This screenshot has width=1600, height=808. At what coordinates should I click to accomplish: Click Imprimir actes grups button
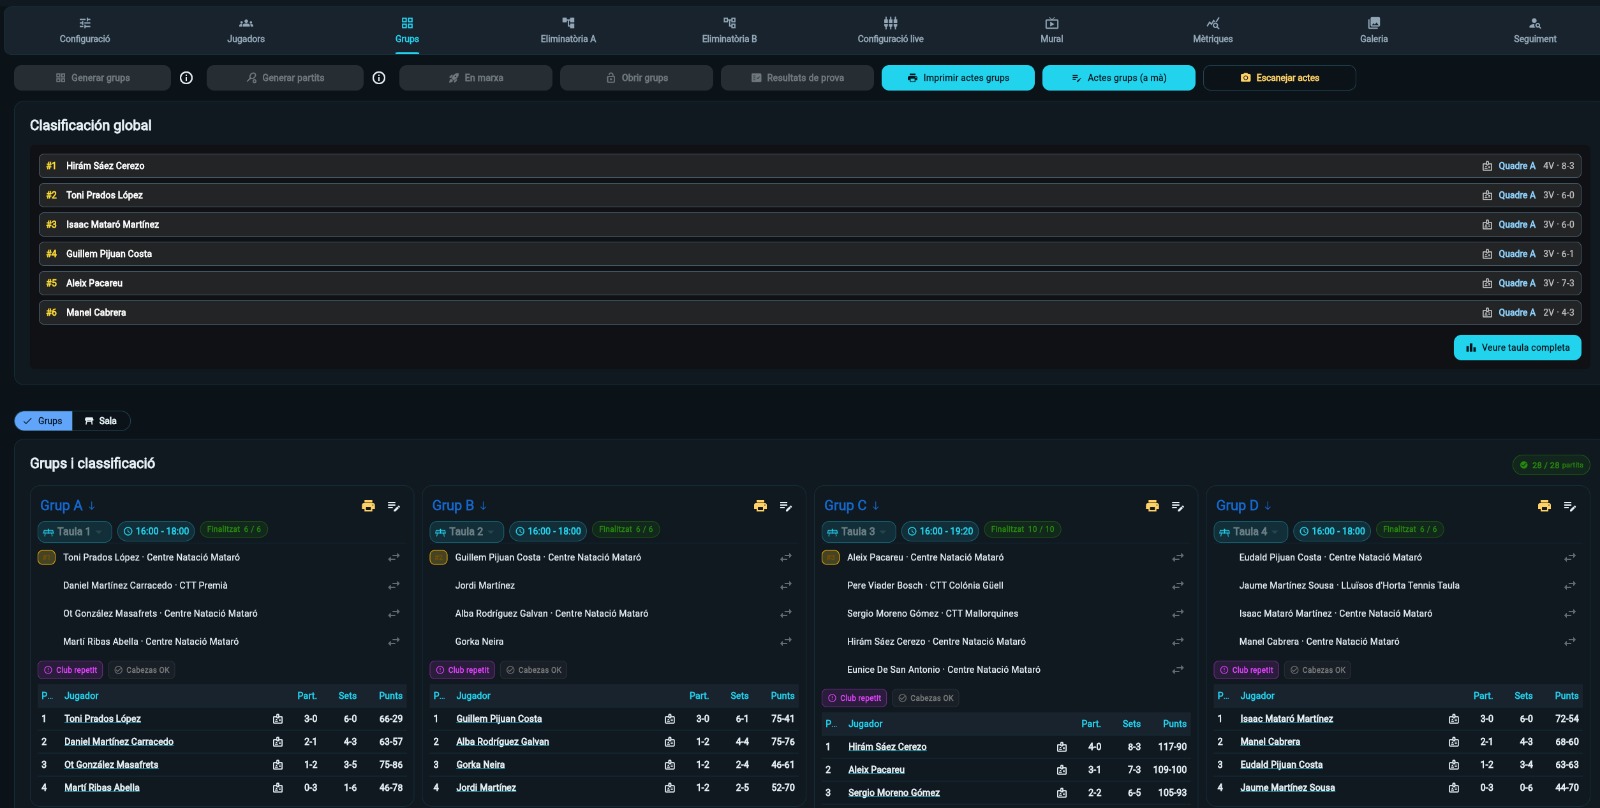coord(958,78)
